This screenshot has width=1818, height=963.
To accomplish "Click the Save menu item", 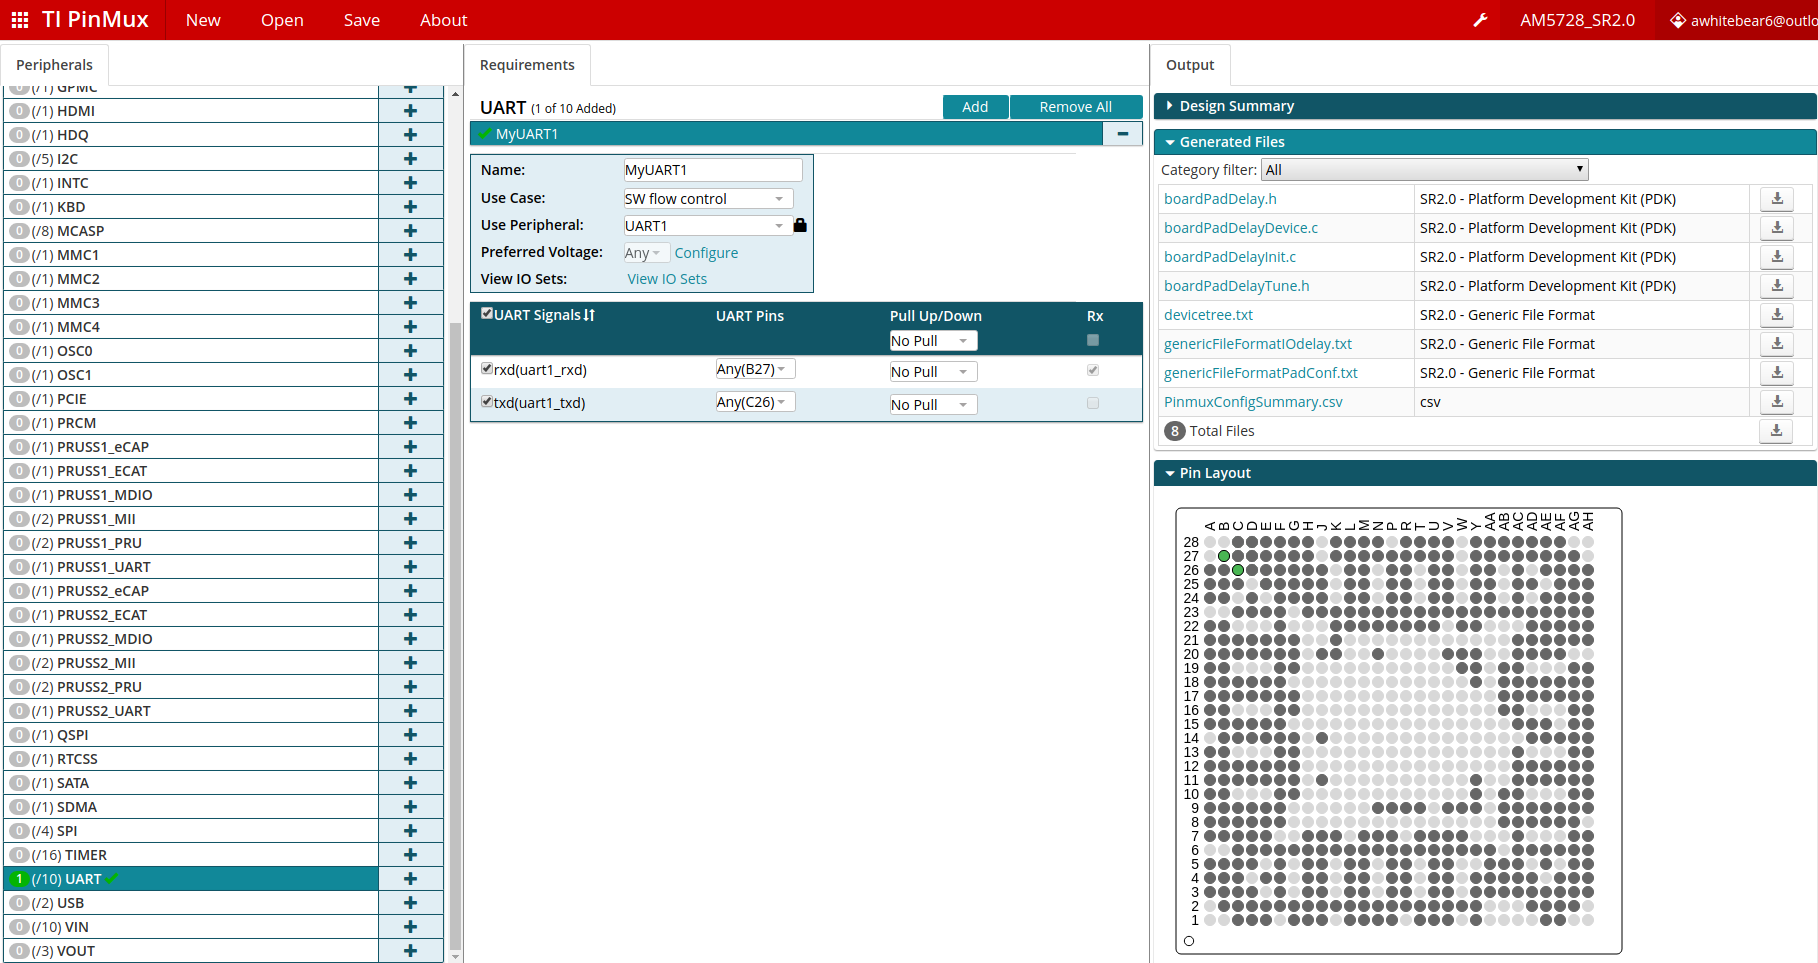I will 362,20.
